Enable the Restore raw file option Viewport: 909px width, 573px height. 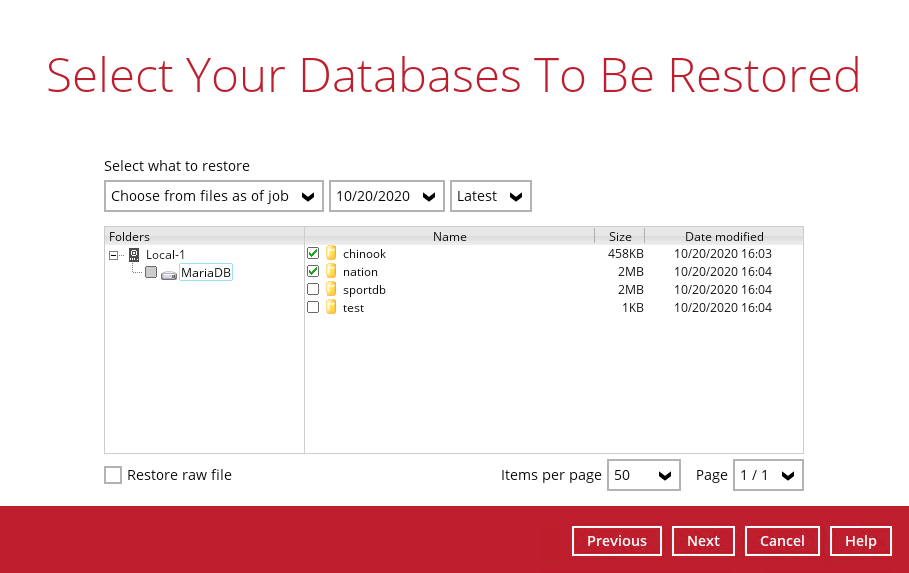pos(113,475)
